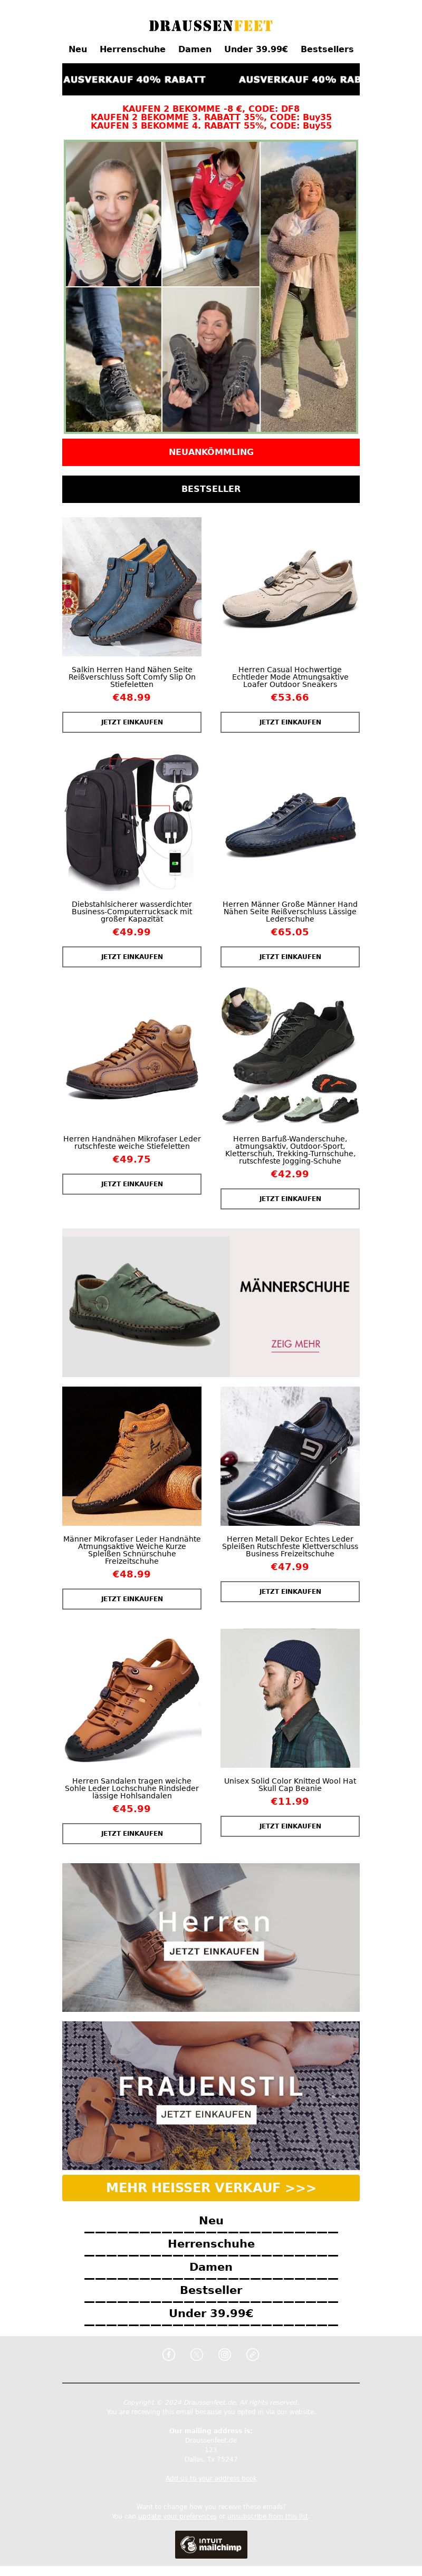The height and width of the screenshot is (2576, 422).
Task: Click JETZT EINKAUFEN under the wool hat
Action: click(x=290, y=1826)
